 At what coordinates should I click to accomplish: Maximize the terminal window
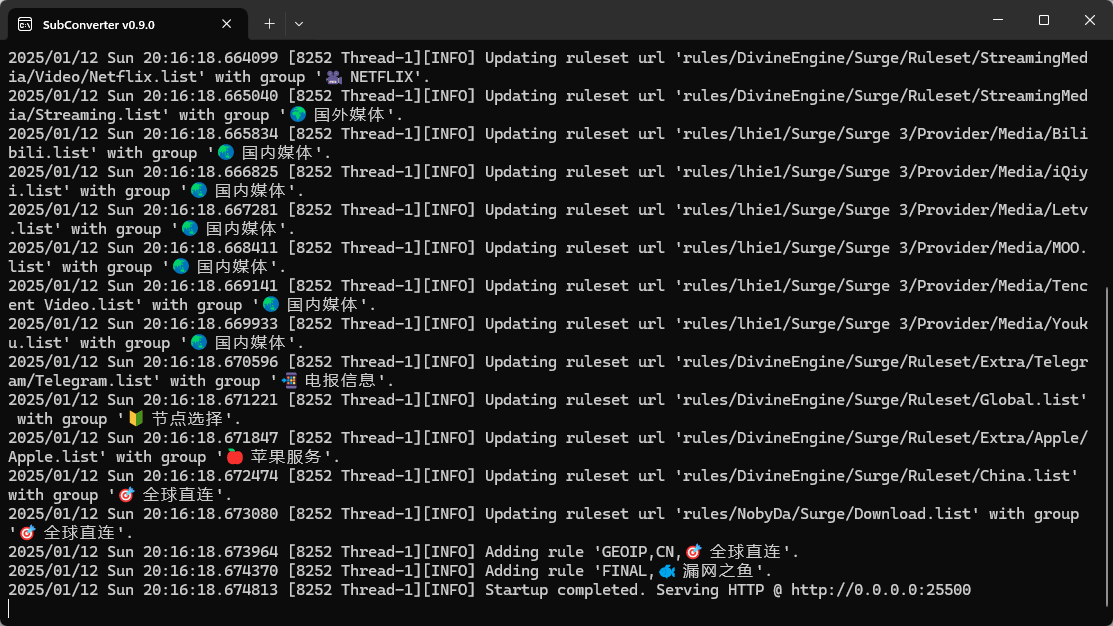(1043, 20)
